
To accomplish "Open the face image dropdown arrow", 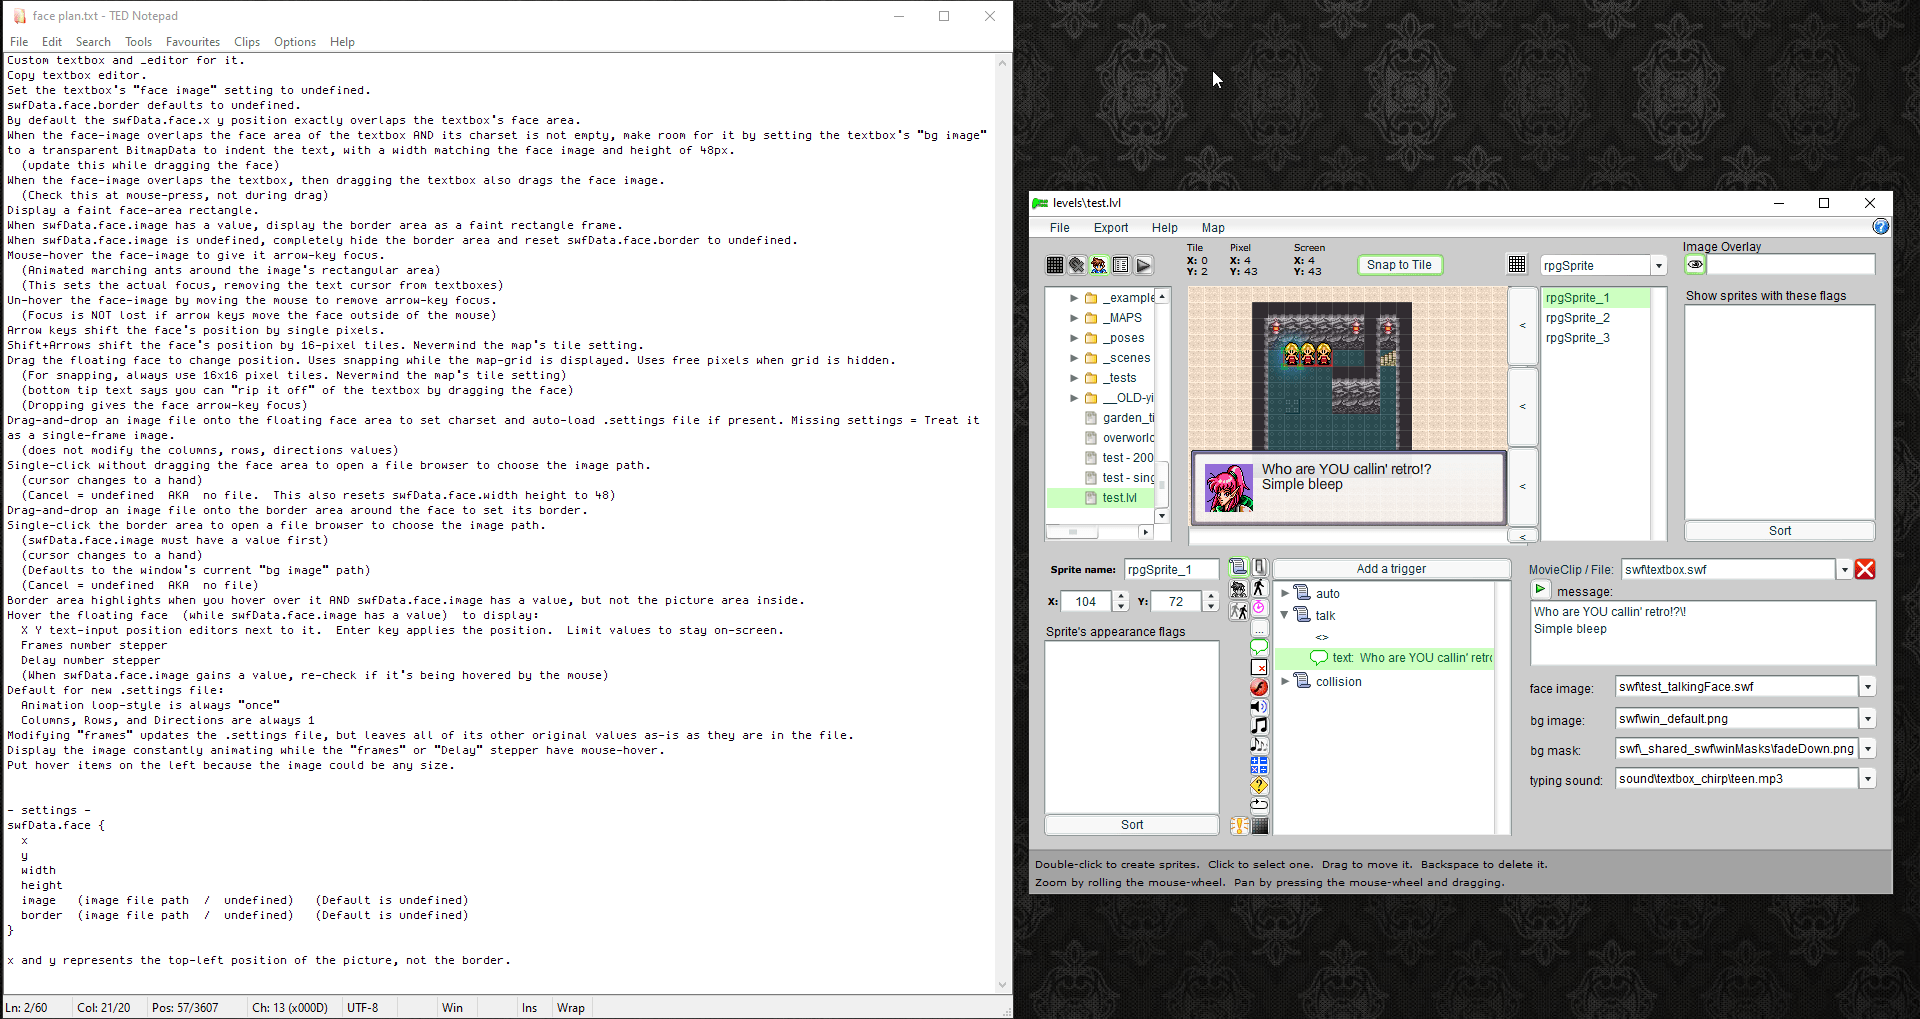I will point(1867,687).
